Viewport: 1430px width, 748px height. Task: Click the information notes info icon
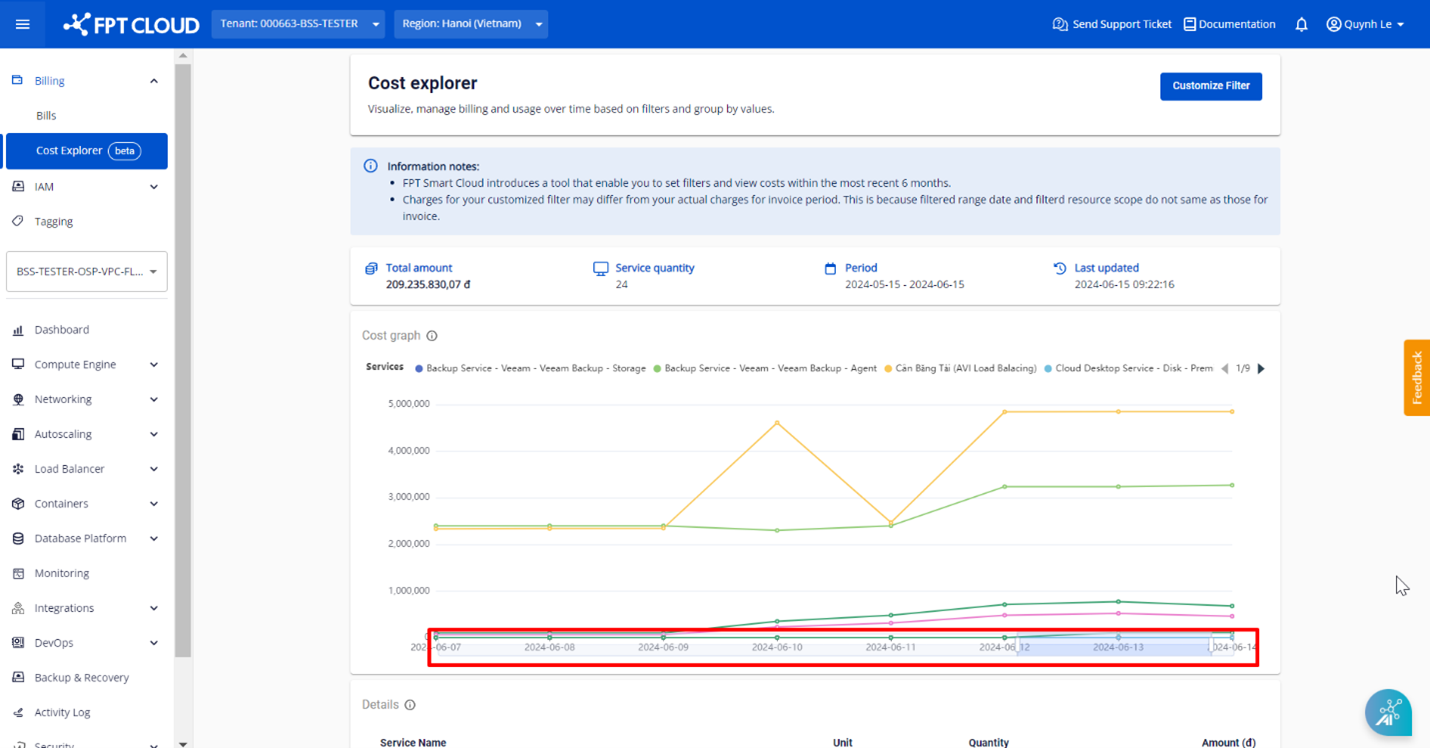click(371, 166)
